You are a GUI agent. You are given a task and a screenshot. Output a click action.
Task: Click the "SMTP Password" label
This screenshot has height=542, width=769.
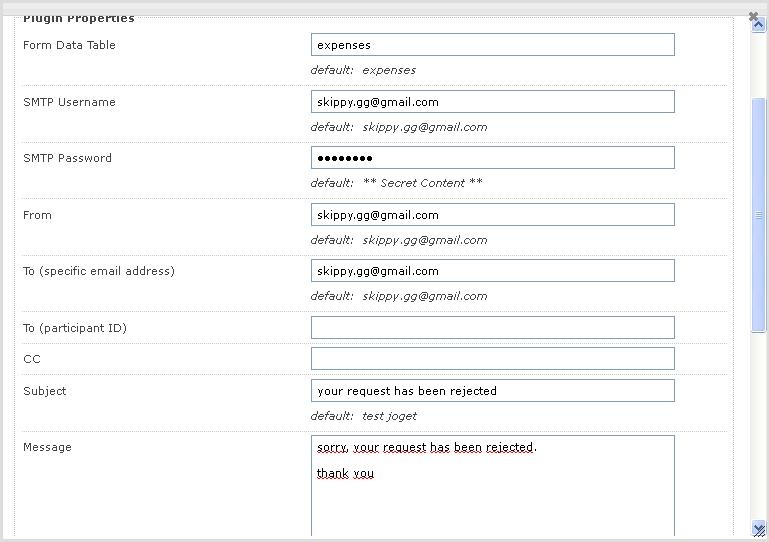[x=67, y=158]
